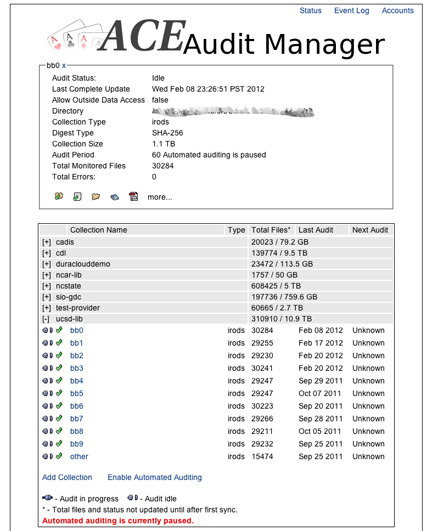Click the Next Audit column header
This screenshot has width=432, height=531.
coord(370,230)
